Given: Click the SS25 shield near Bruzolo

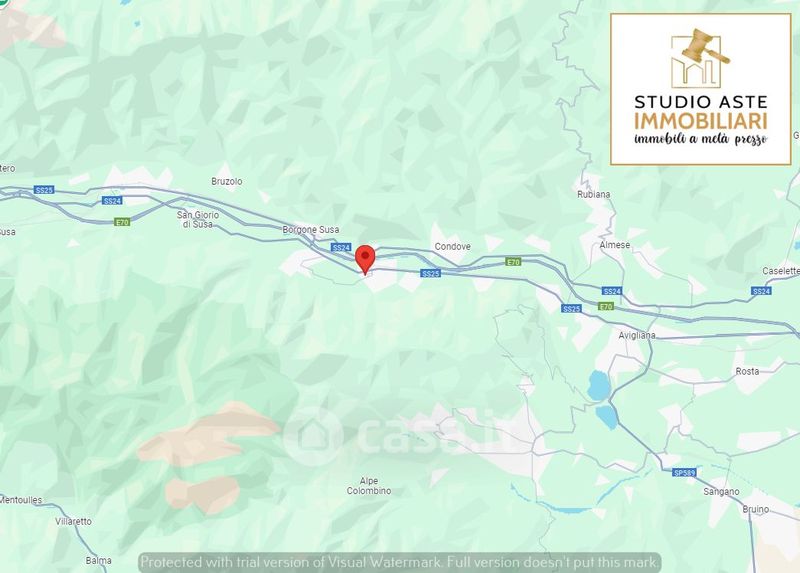Looking at the screenshot, I should pos(44,190).
